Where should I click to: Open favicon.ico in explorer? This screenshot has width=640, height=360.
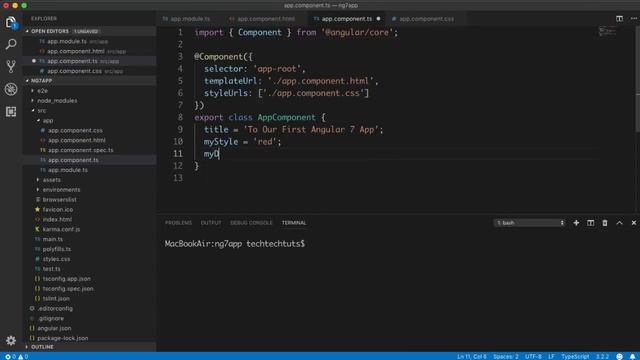click(x=58, y=209)
